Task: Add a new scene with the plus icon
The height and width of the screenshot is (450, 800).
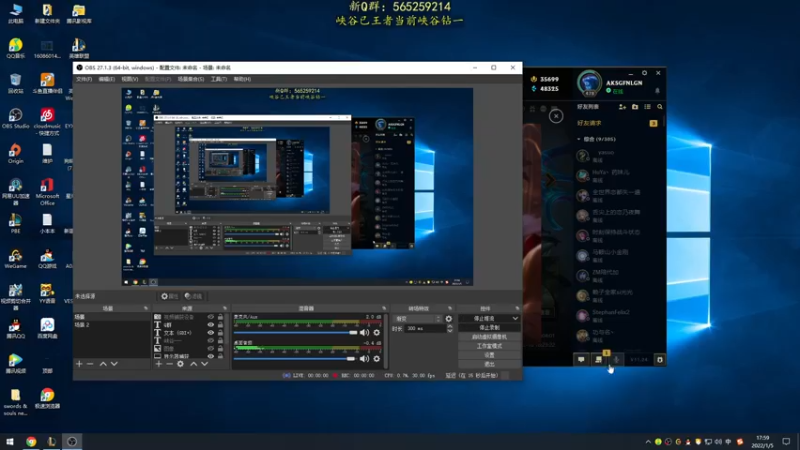Action: coord(79,364)
